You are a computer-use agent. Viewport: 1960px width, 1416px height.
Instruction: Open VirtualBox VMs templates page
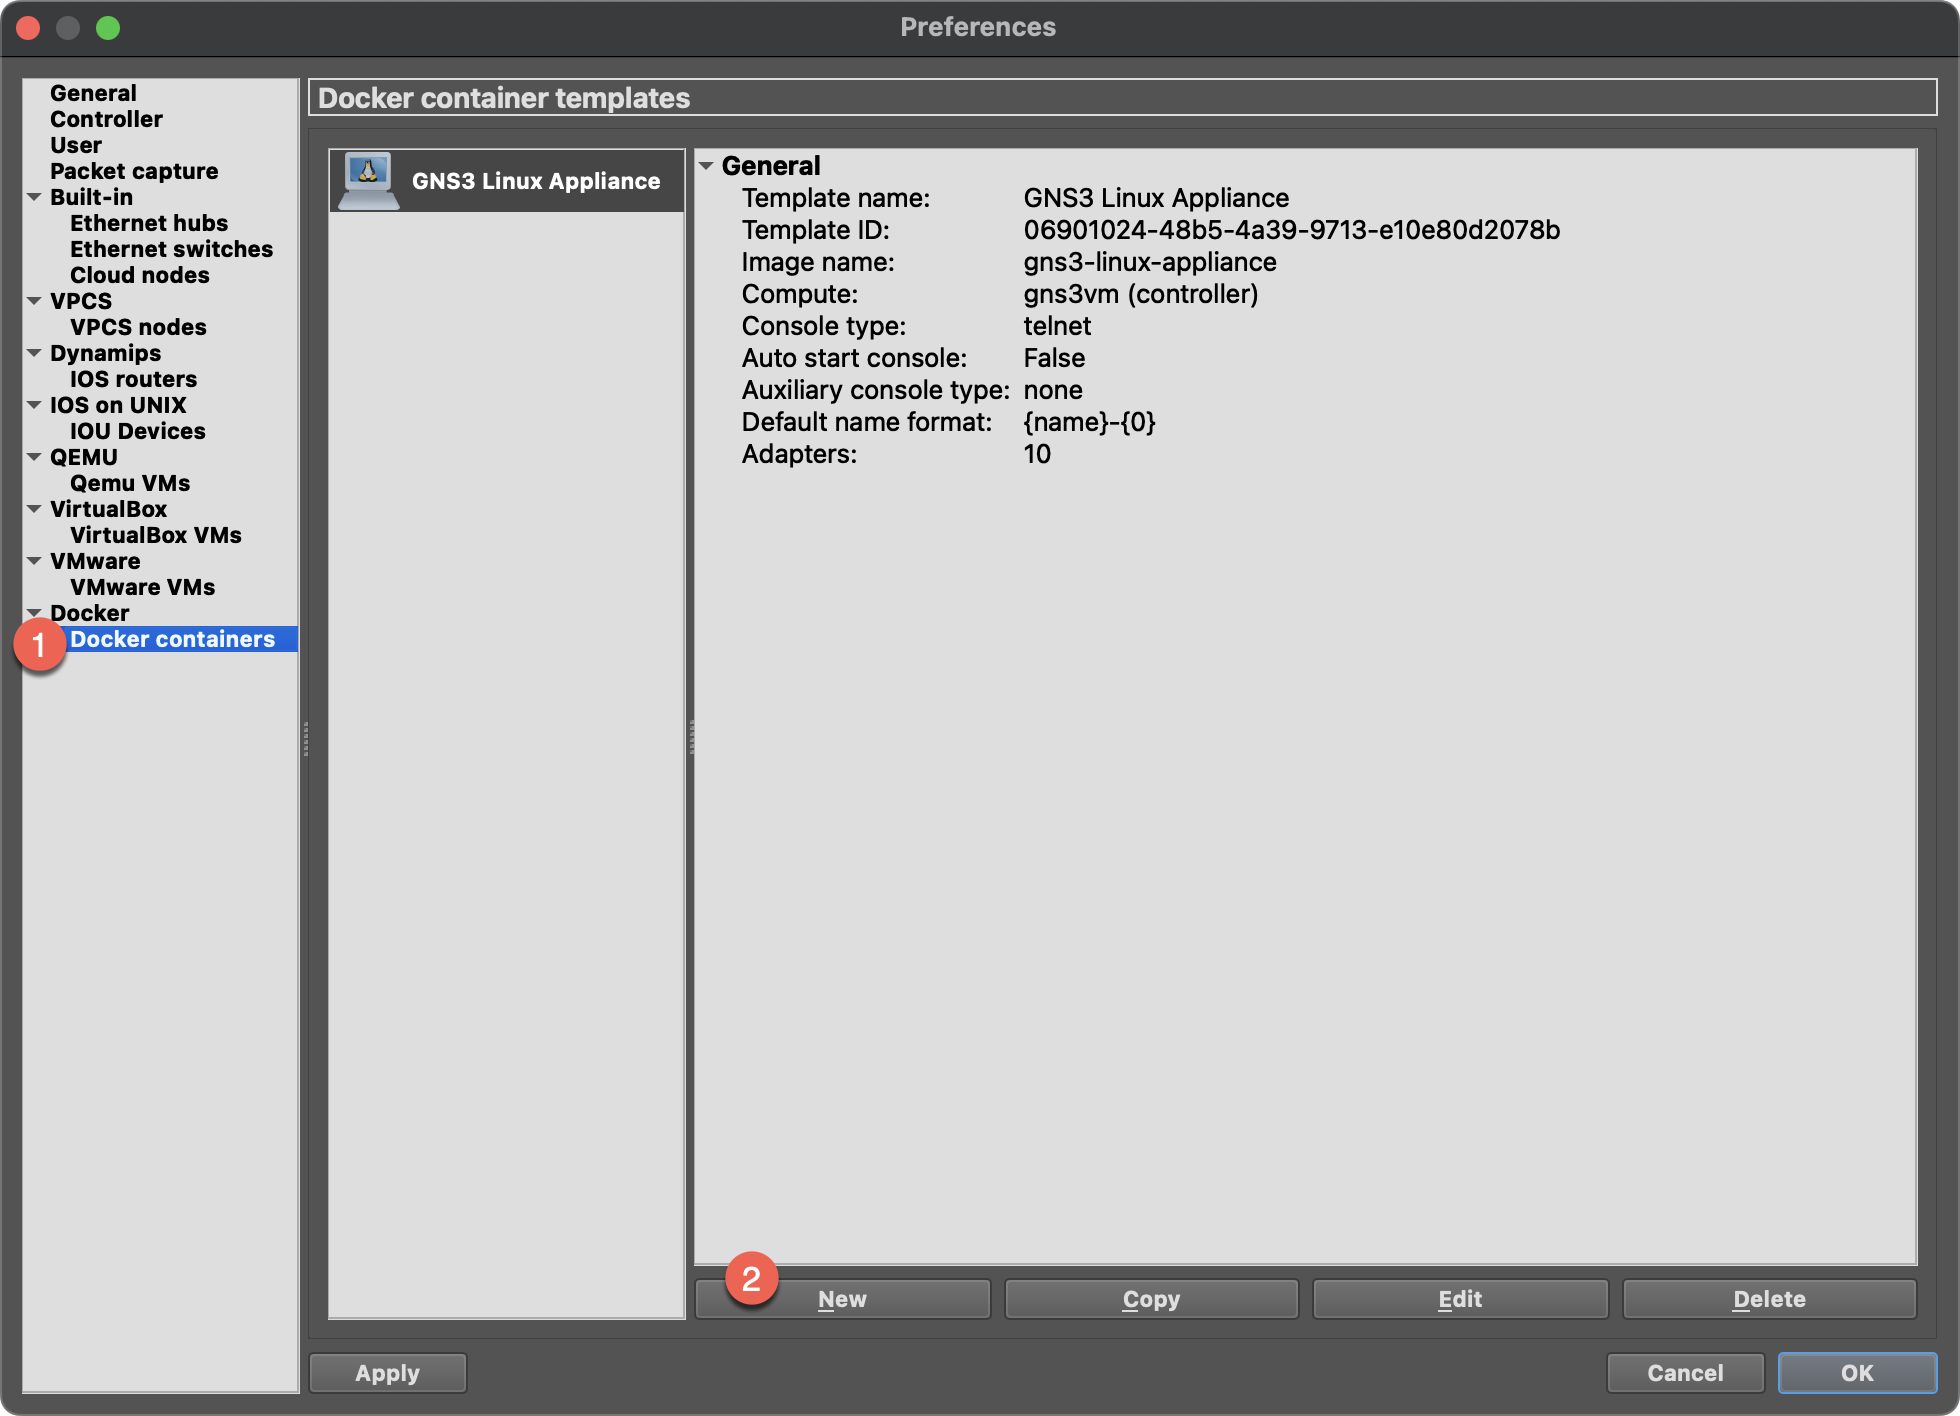point(156,535)
